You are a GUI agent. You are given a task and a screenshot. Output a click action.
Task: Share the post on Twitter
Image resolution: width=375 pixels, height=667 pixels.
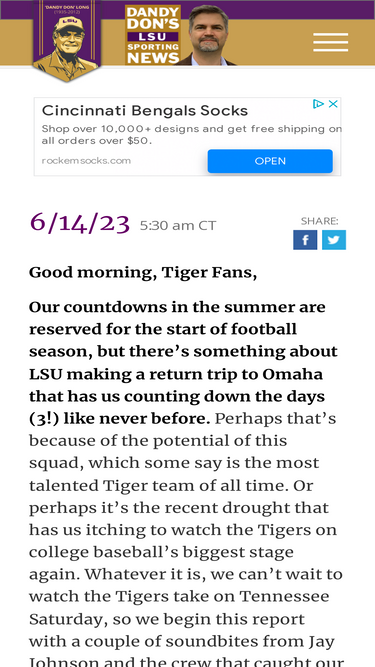coord(334,240)
